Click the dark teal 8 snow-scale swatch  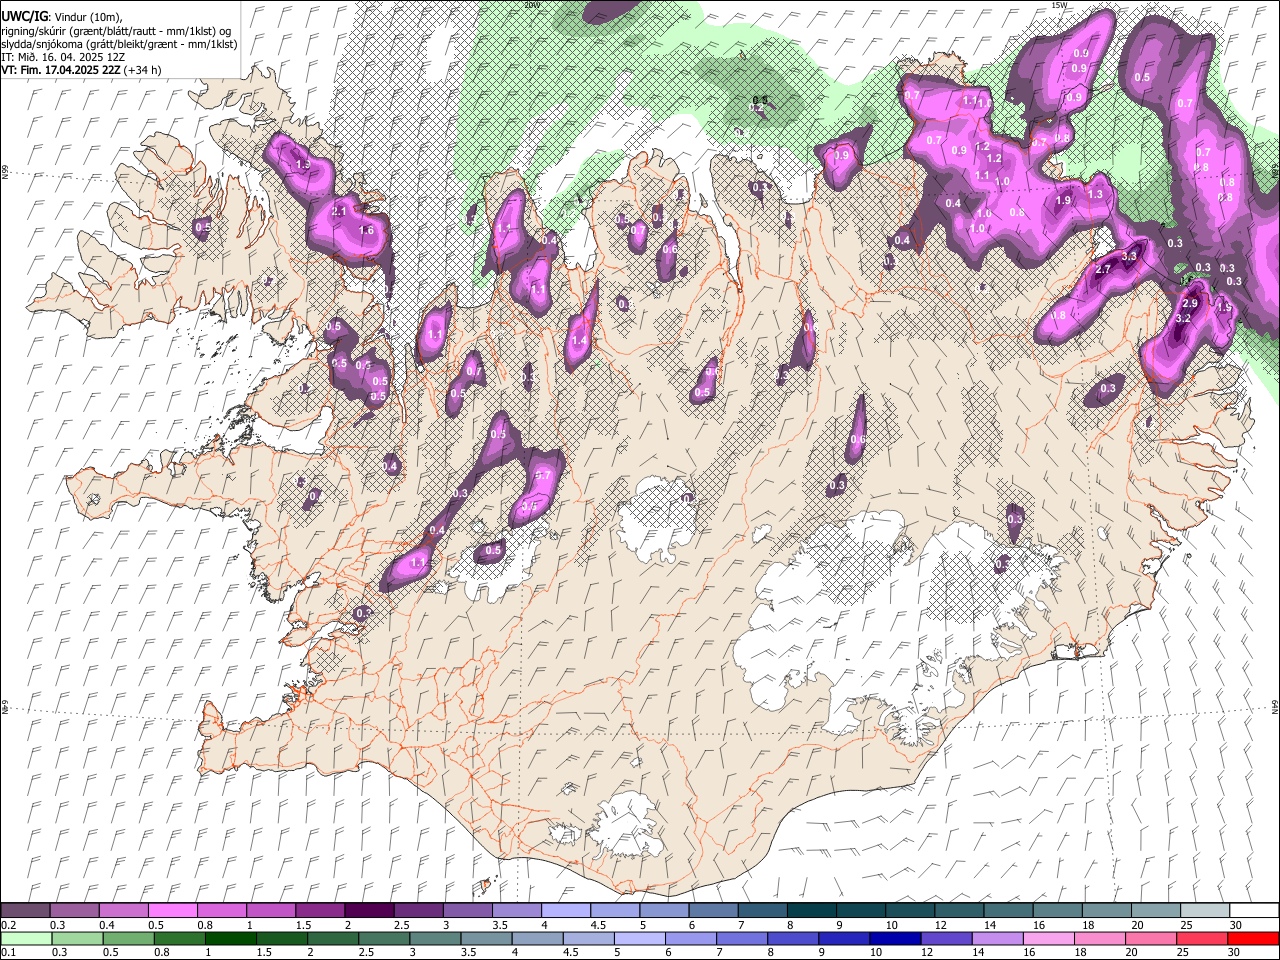[x=812, y=911]
